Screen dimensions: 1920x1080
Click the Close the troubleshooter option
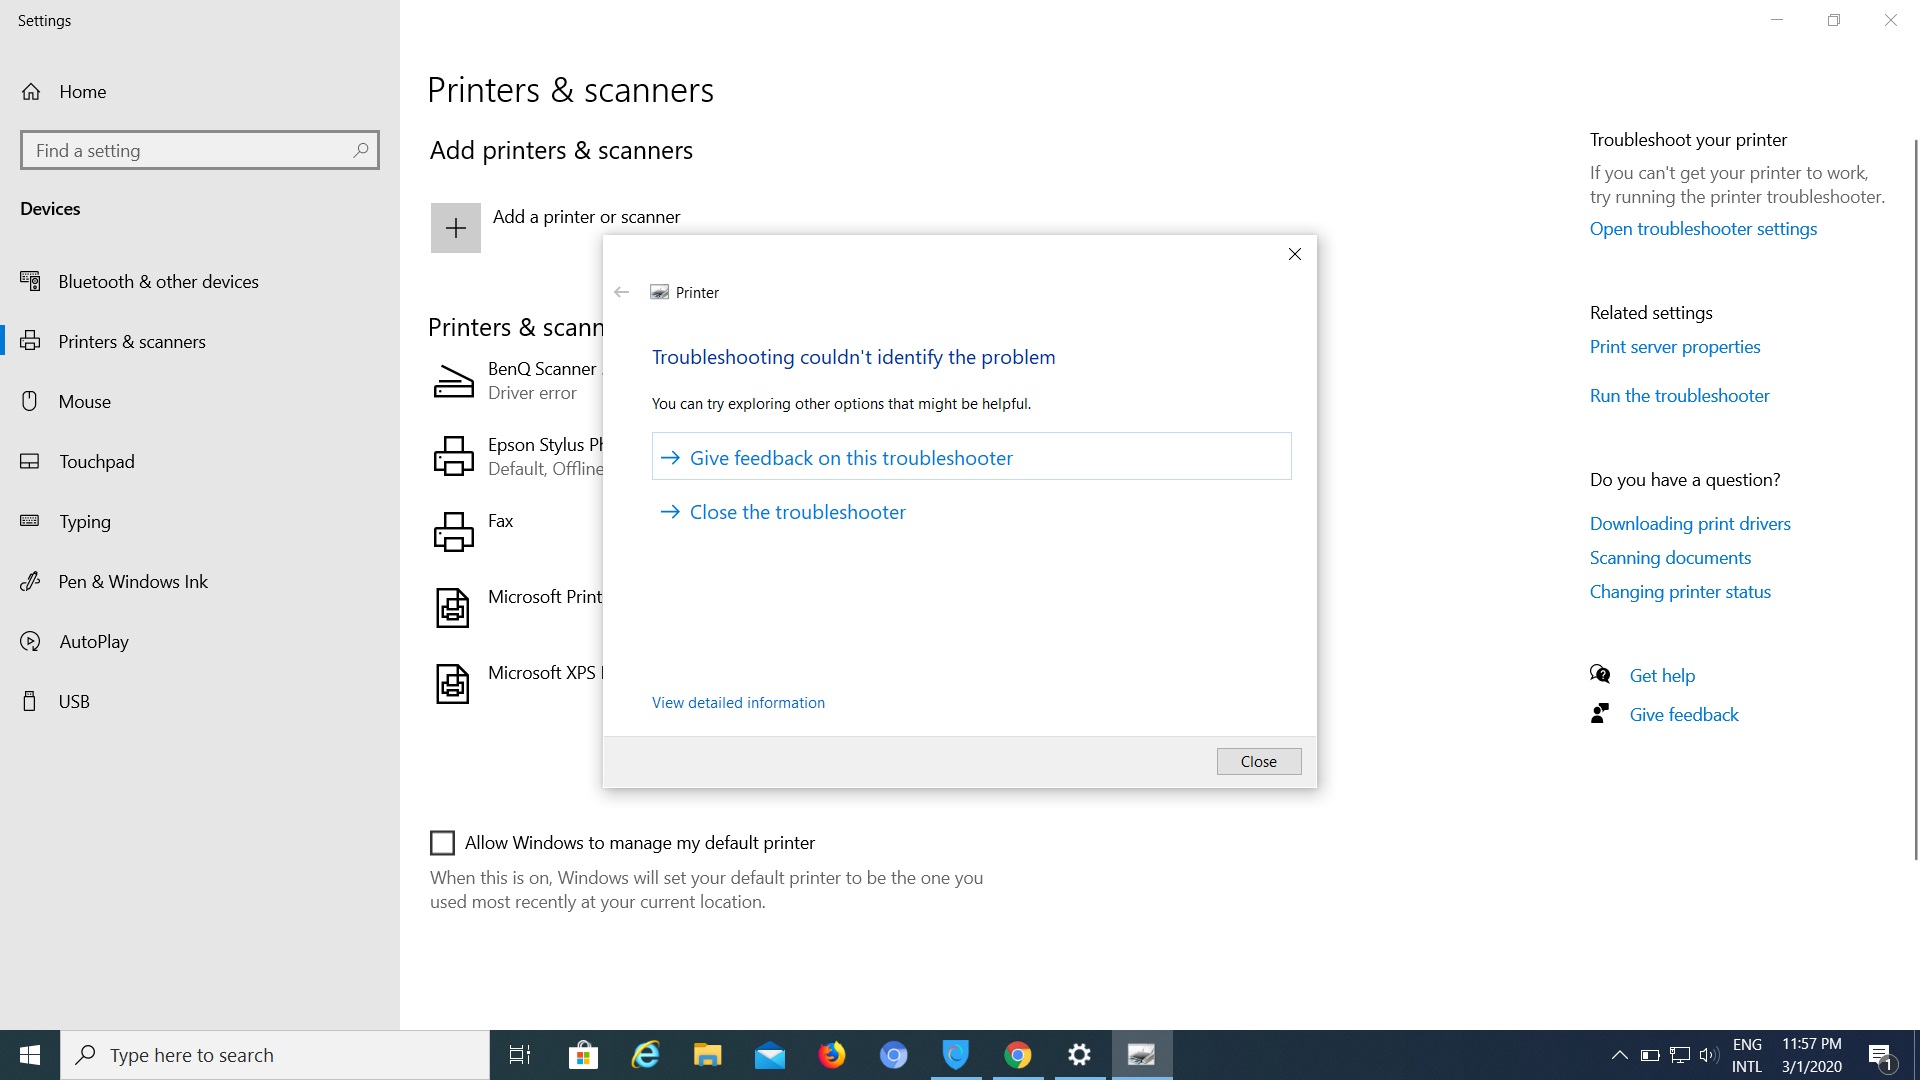[x=798, y=512]
